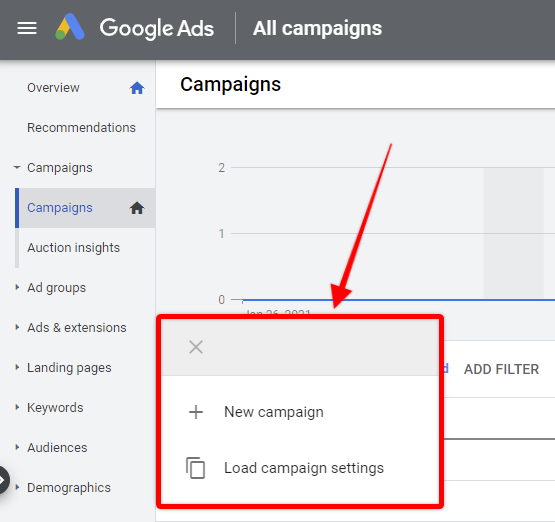Image resolution: width=555 pixels, height=522 pixels.
Task: Click the dark home icon beside Campaigns
Action: 137,208
